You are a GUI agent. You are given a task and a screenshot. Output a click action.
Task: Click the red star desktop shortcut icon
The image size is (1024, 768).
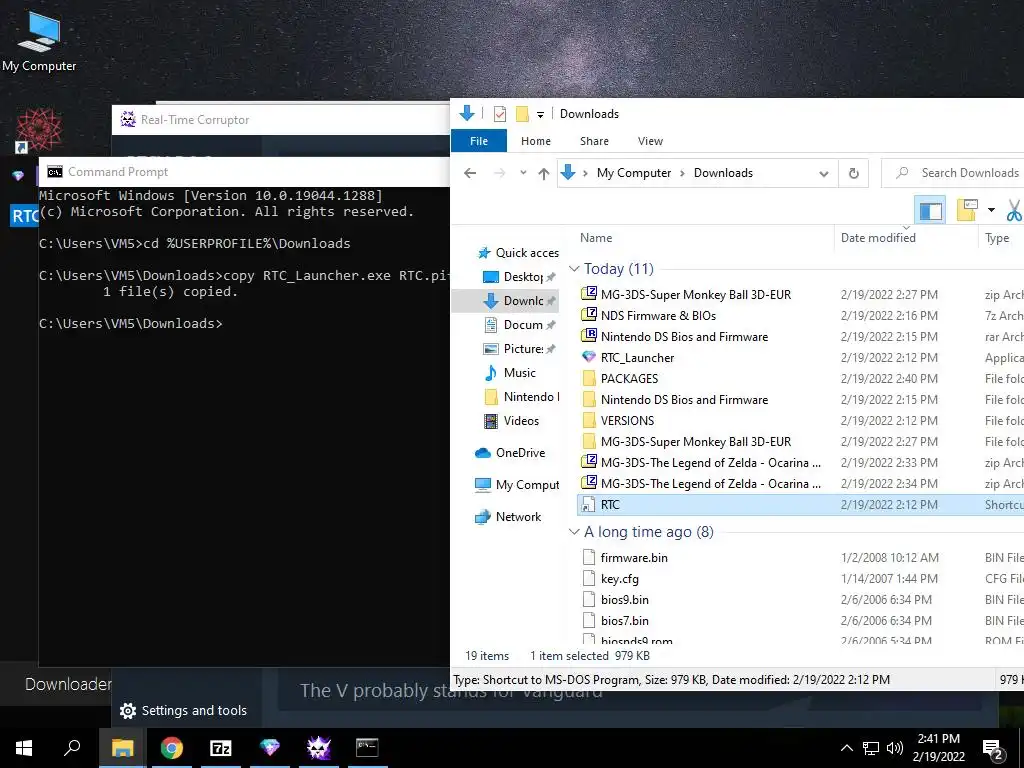click(x=39, y=131)
